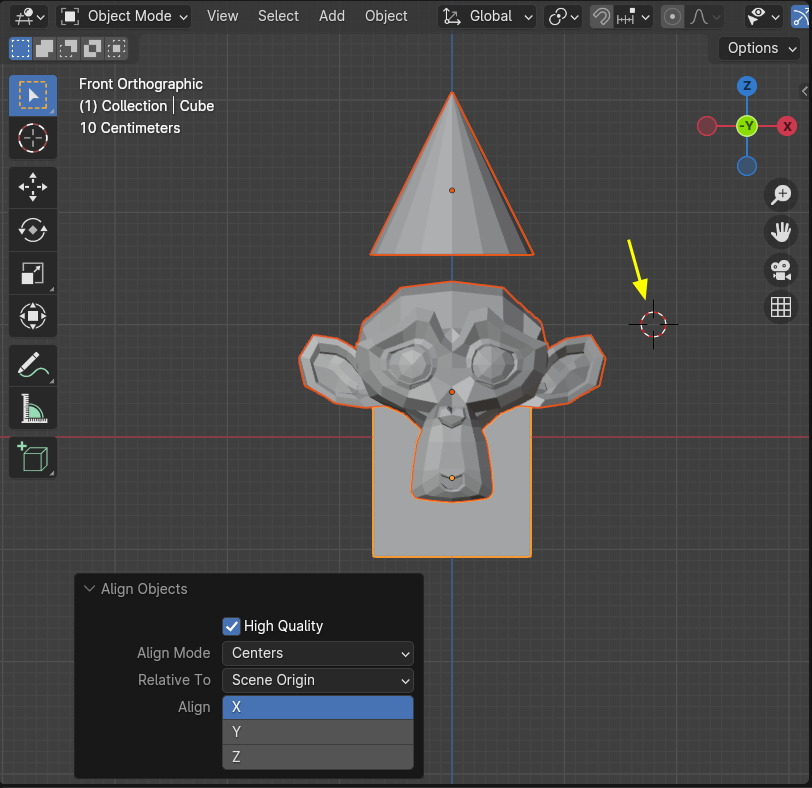Open the View menu
Viewport: 812px width, 788px height.
pos(223,17)
